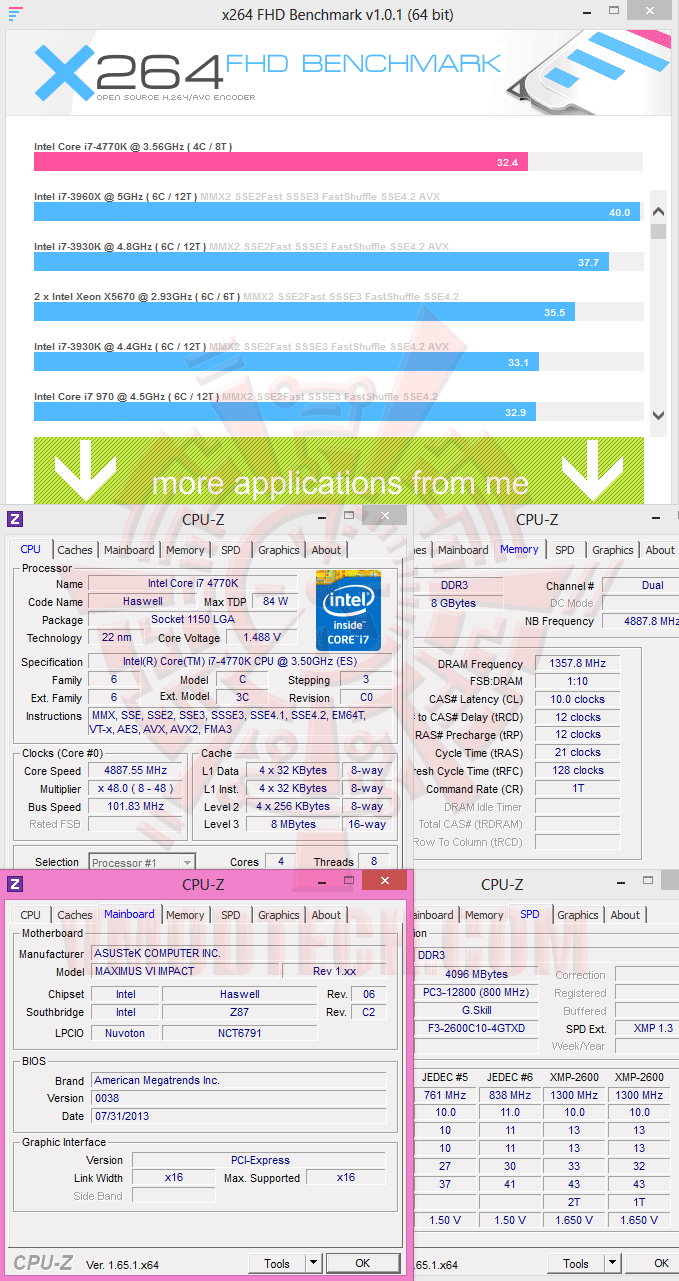Image resolution: width=679 pixels, height=1281 pixels.
Task: Click the x264 benchmark title bar app icon
Action: click(x=15, y=14)
